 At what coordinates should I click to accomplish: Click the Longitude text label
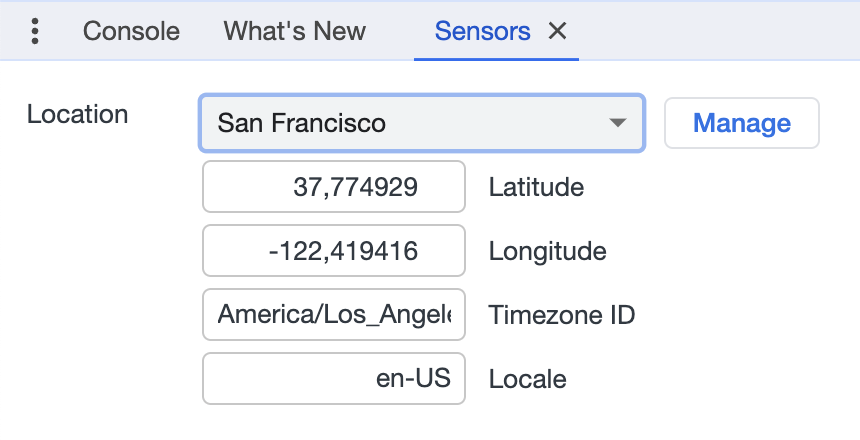coord(547,251)
